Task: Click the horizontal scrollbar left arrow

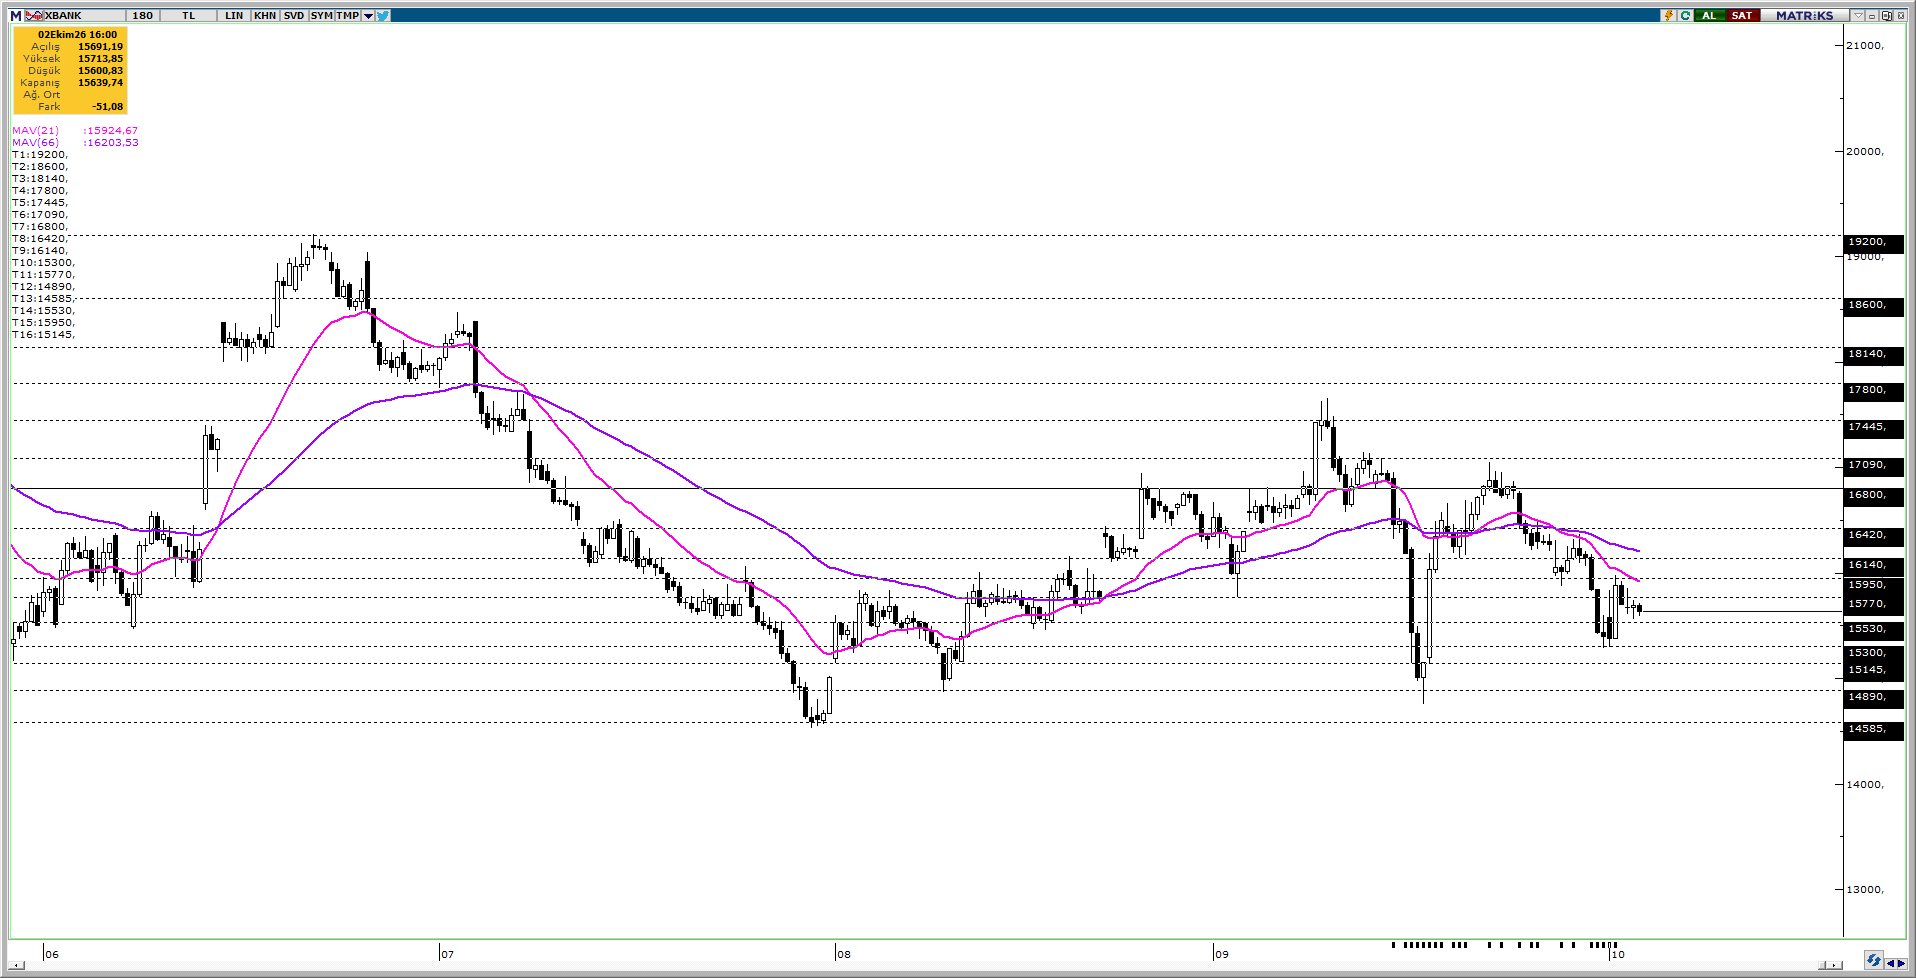Action: tap(16, 965)
